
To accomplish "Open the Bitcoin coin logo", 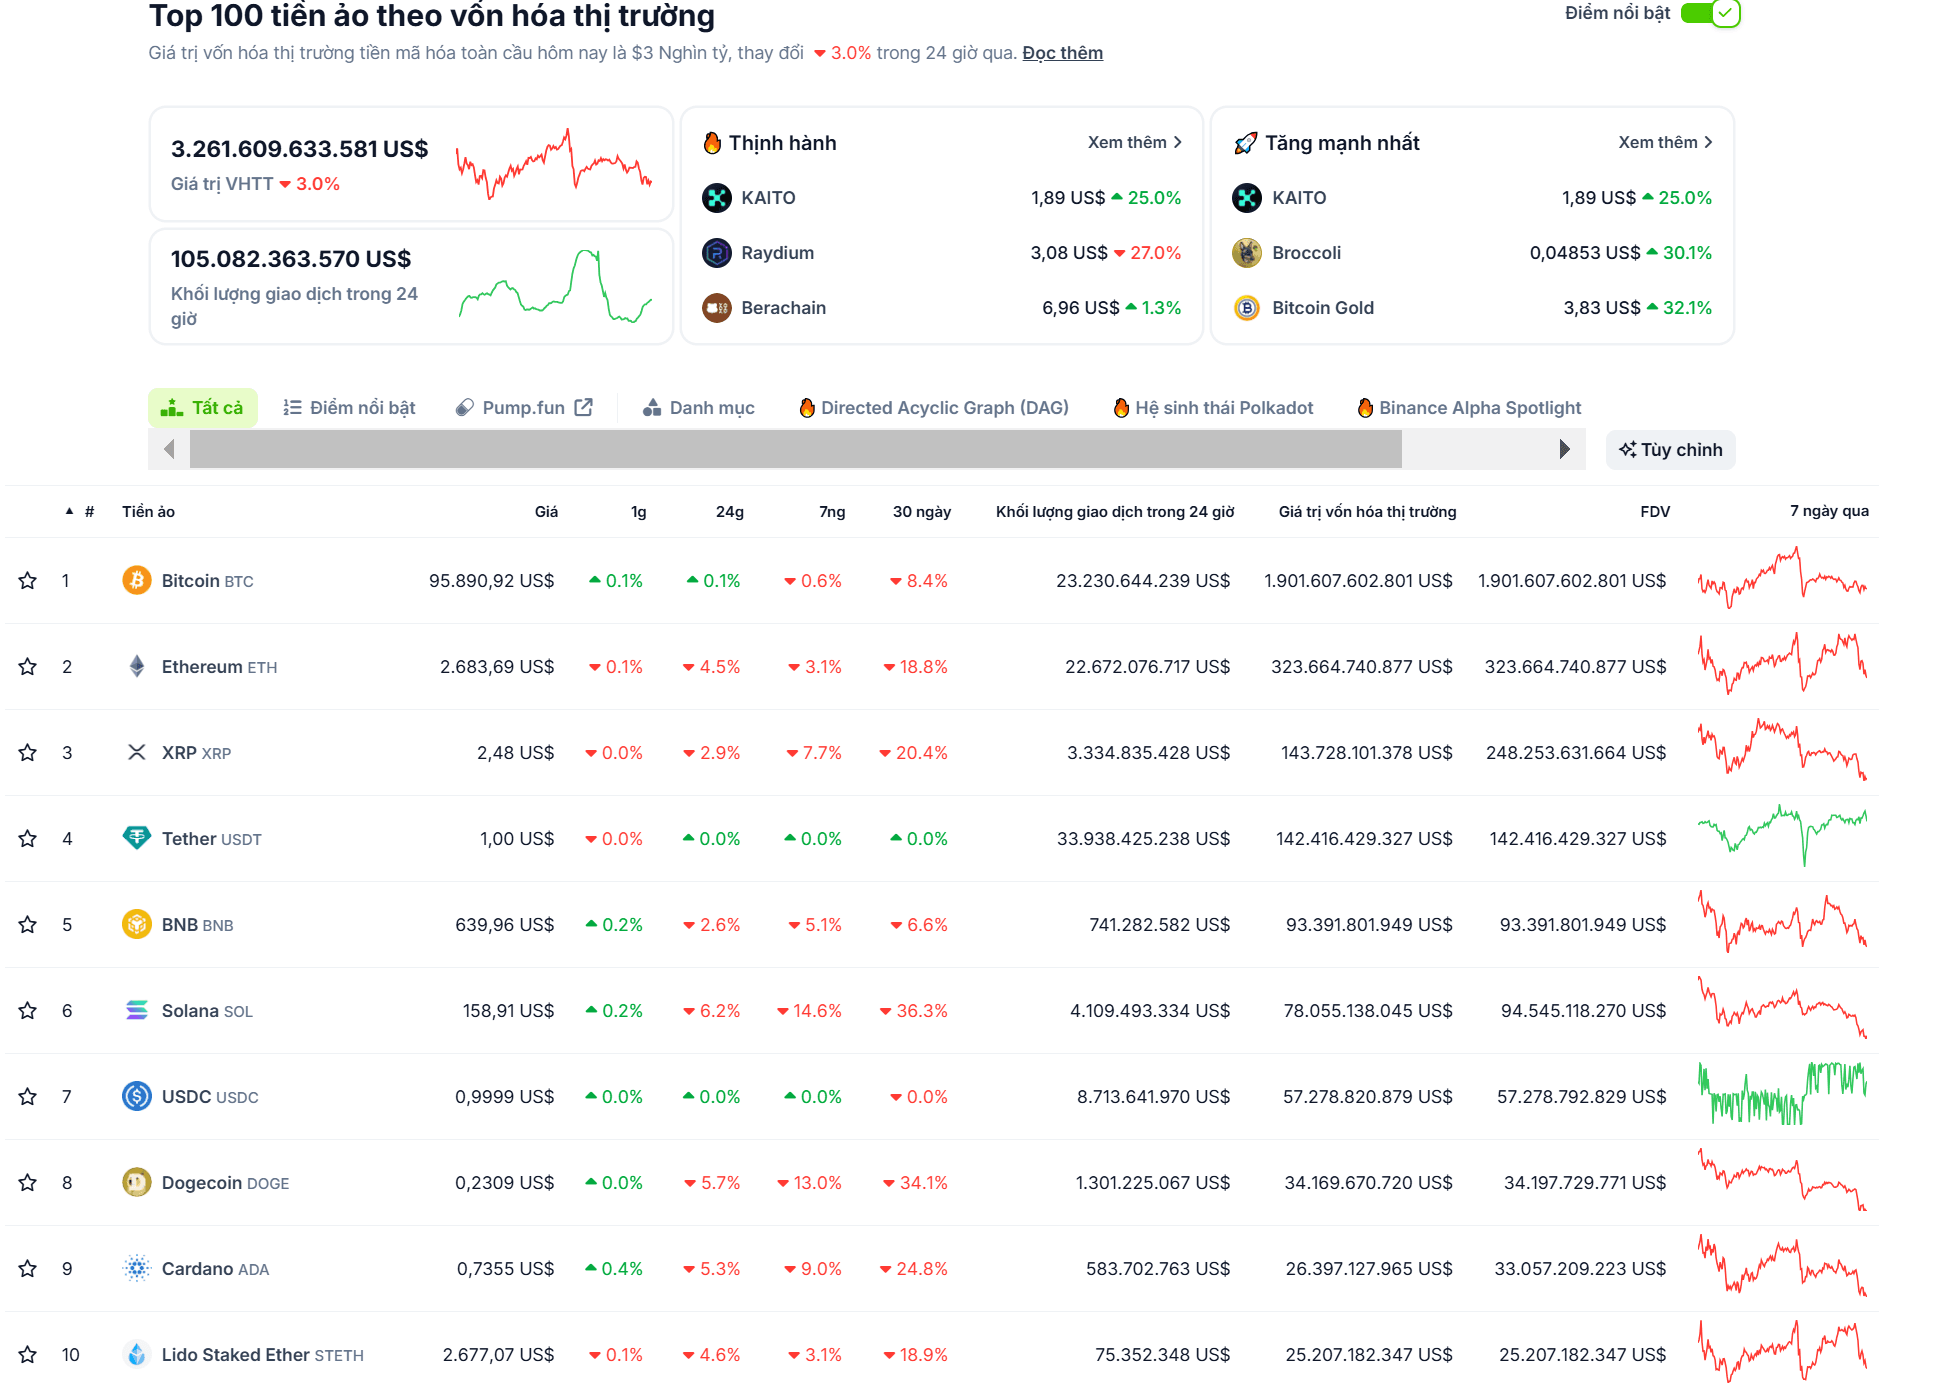I will coord(137,580).
